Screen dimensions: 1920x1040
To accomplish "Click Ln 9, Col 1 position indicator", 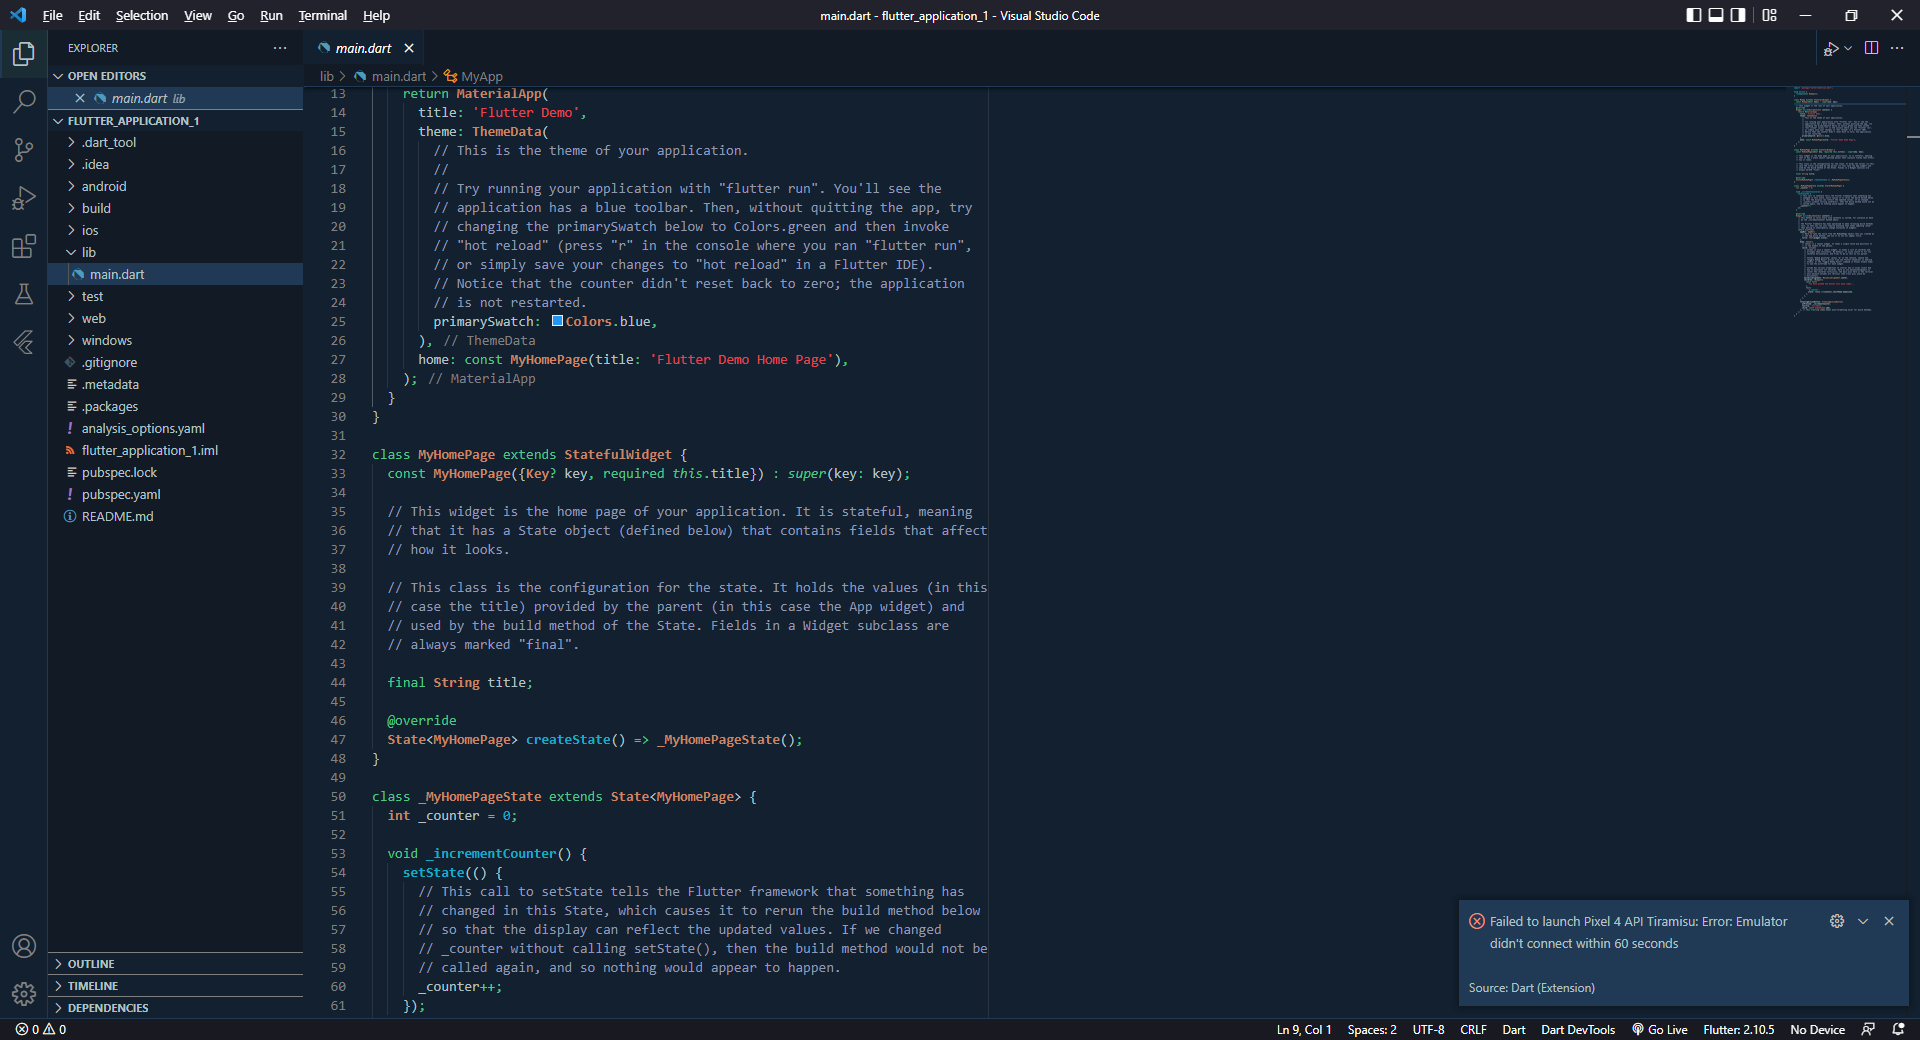I will click(x=1303, y=1029).
